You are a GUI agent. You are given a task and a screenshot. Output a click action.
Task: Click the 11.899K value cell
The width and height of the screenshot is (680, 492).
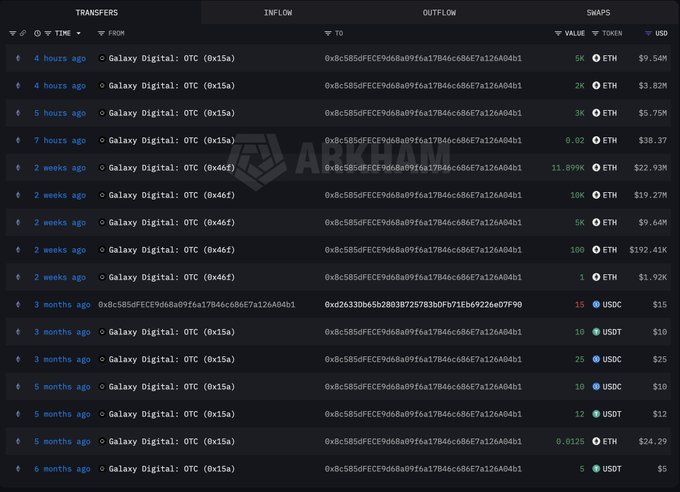point(568,167)
